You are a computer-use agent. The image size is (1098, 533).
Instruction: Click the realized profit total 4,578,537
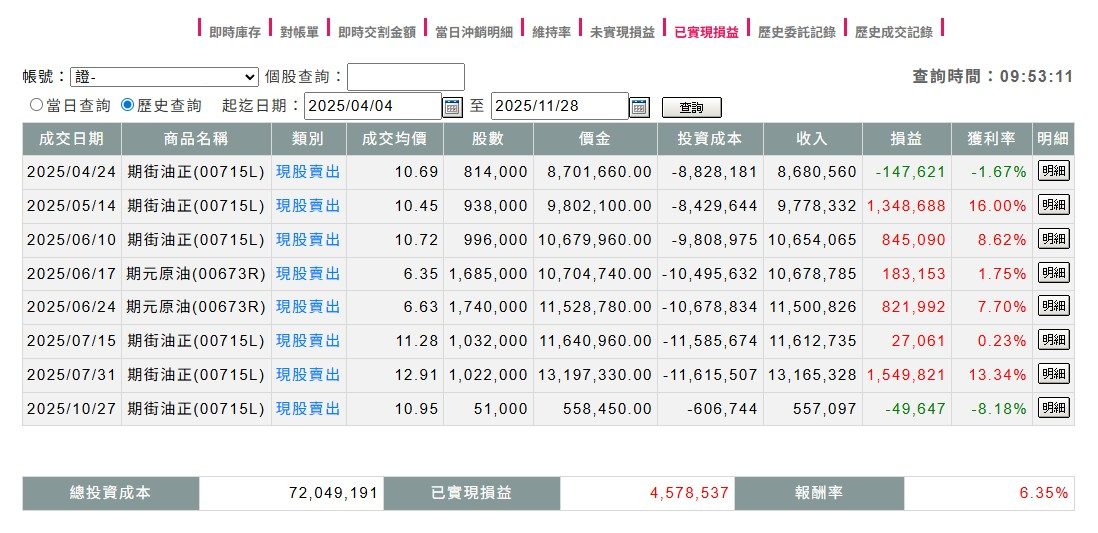[689, 493]
